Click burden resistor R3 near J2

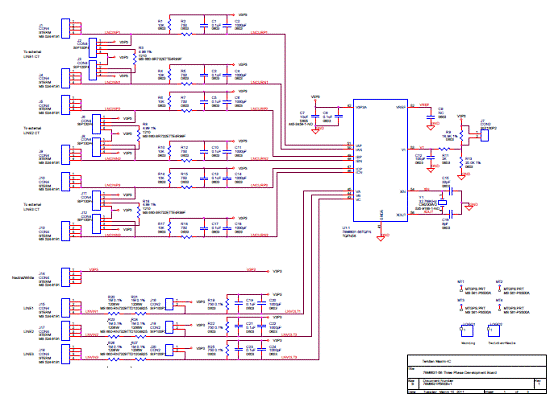coord(135,59)
